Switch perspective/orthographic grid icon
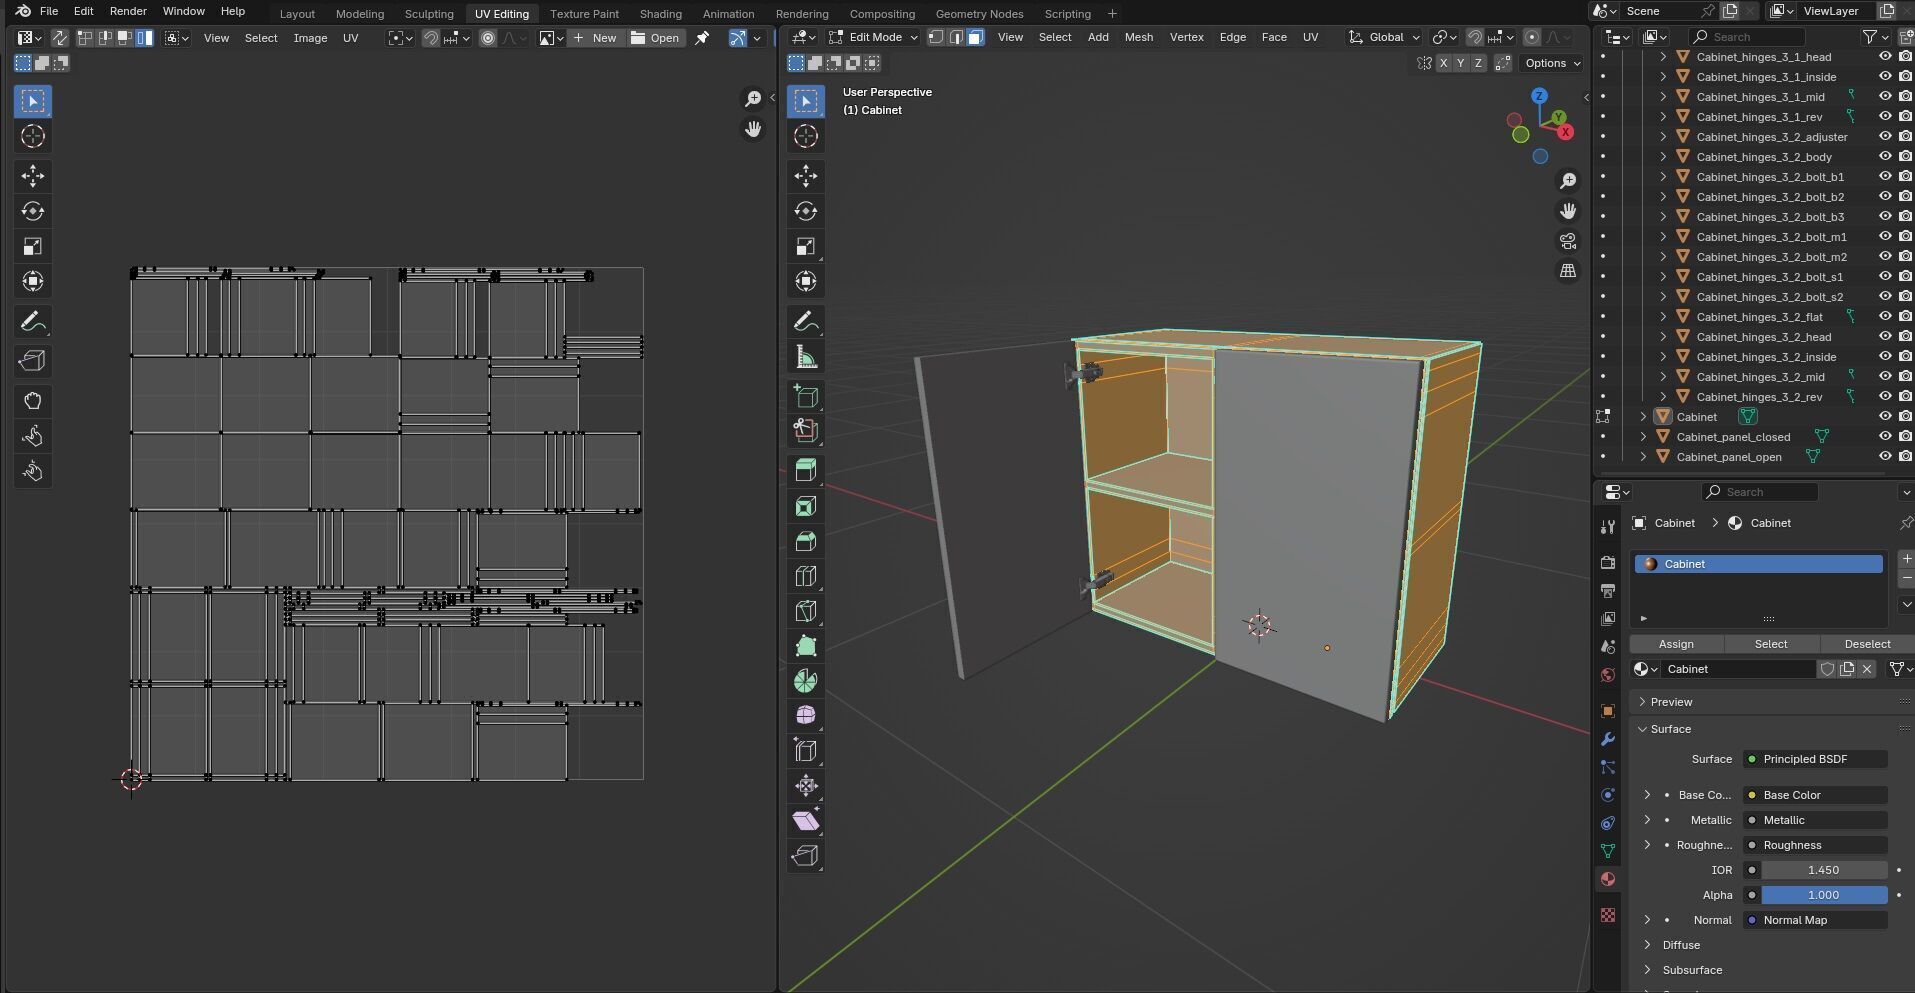This screenshot has height=993, width=1915. [1568, 271]
